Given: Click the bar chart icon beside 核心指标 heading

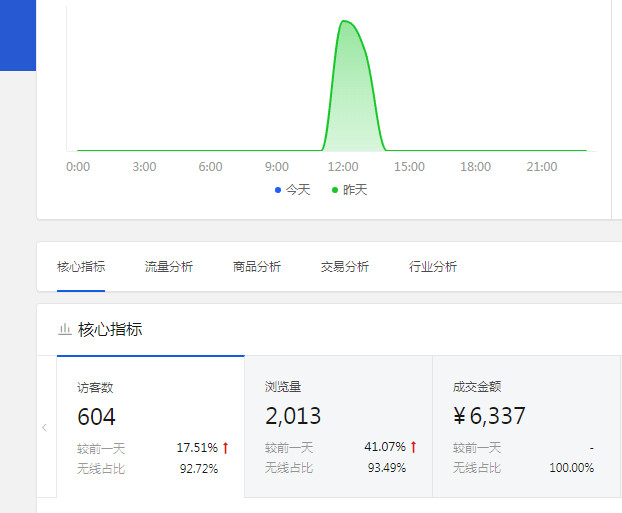Looking at the screenshot, I should (64, 329).
